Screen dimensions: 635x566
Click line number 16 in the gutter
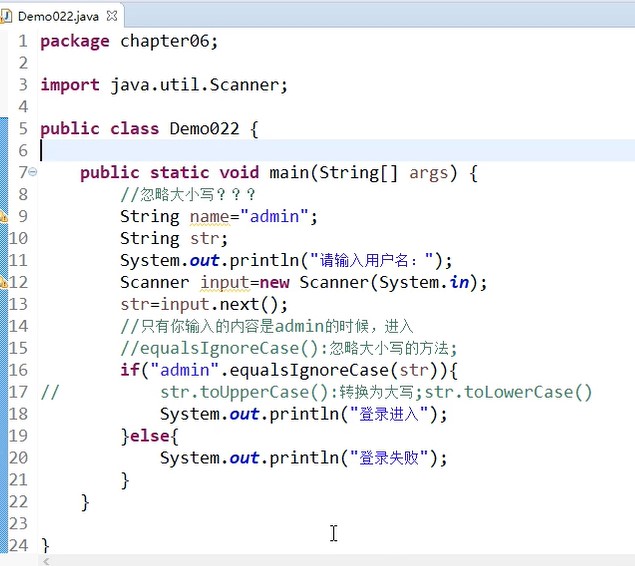click(x=19, y=370)
